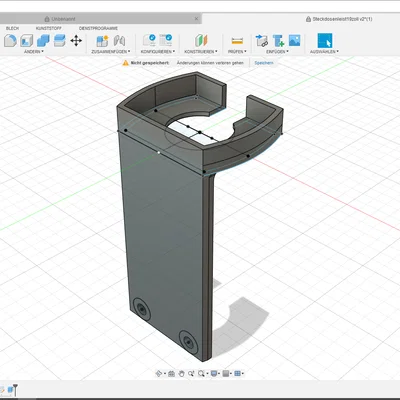
Task: Select the Offset Face tool icon
Action: (x=59, y=41)
